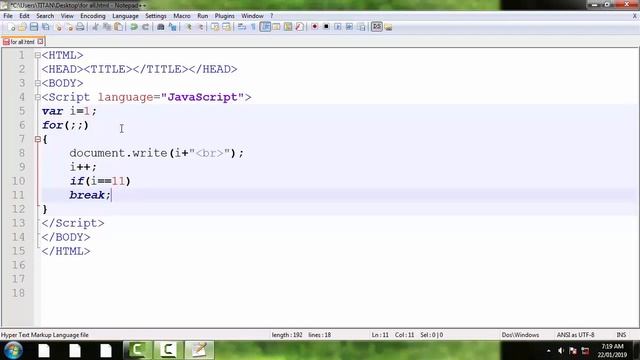Toggle show all characters pilcrow icon
The image size is (640, 360).
[253, 27]
